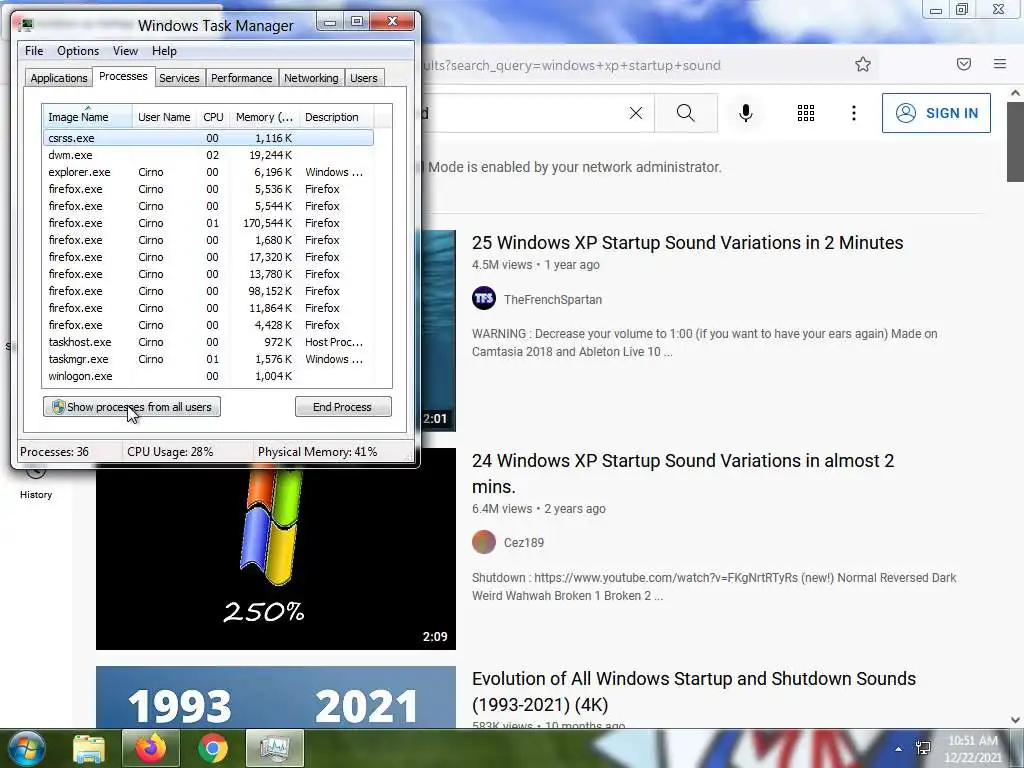Viewport: 1024px width, 768px height.
Task: Open TheFrenchSpartan channel avatar
Action: pyautogui.click(x=484, y=299)
